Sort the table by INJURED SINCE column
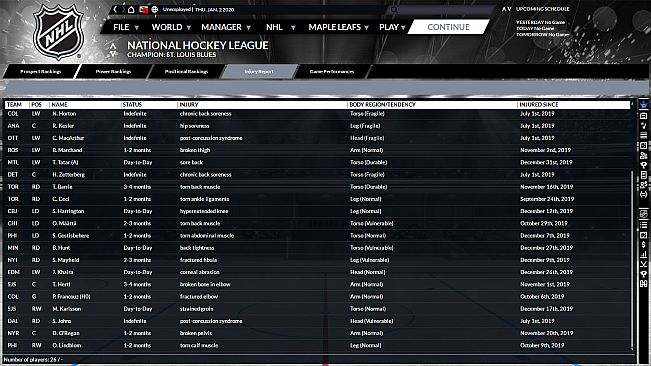Image resolution: width=651 pixels, height=366 pixels. (x=539, y=105)
